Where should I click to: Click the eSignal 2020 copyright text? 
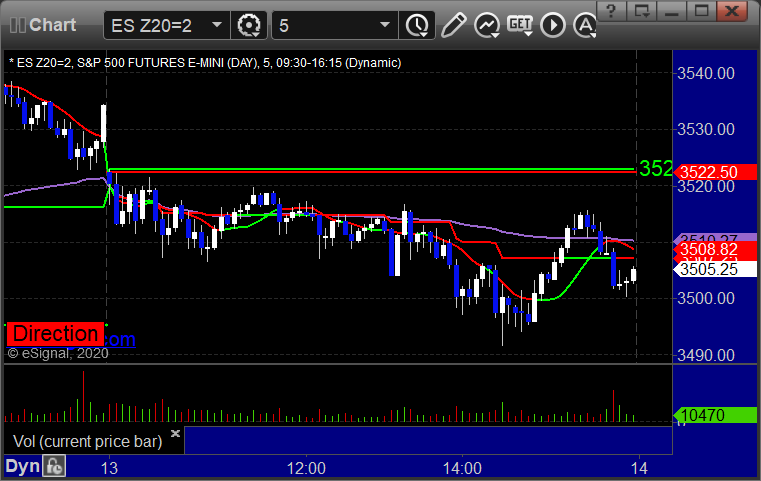point(58,353)
